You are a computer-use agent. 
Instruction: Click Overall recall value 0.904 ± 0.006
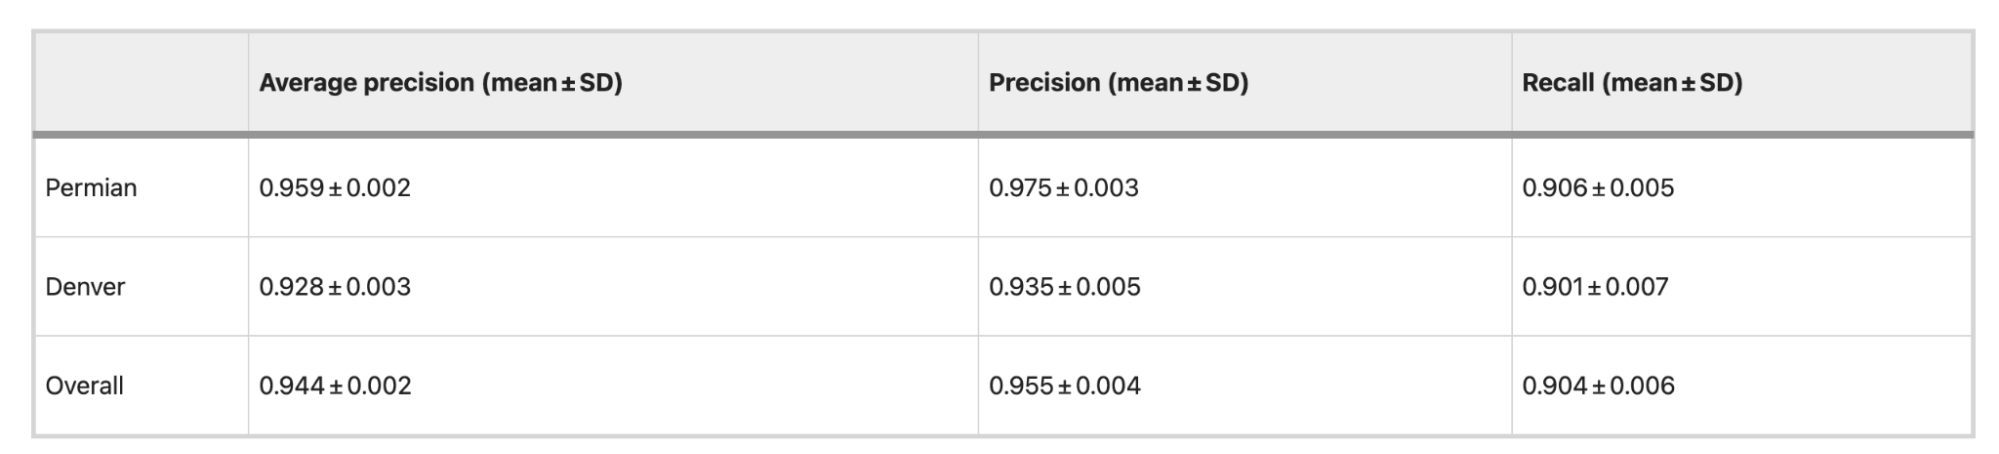(1598, 386)
